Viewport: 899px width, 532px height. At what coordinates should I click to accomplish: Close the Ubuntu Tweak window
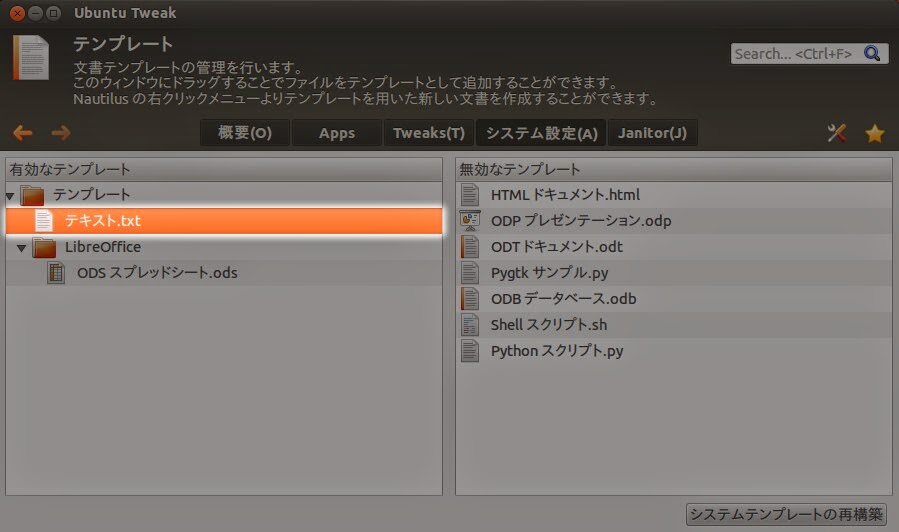pos(18,13)
